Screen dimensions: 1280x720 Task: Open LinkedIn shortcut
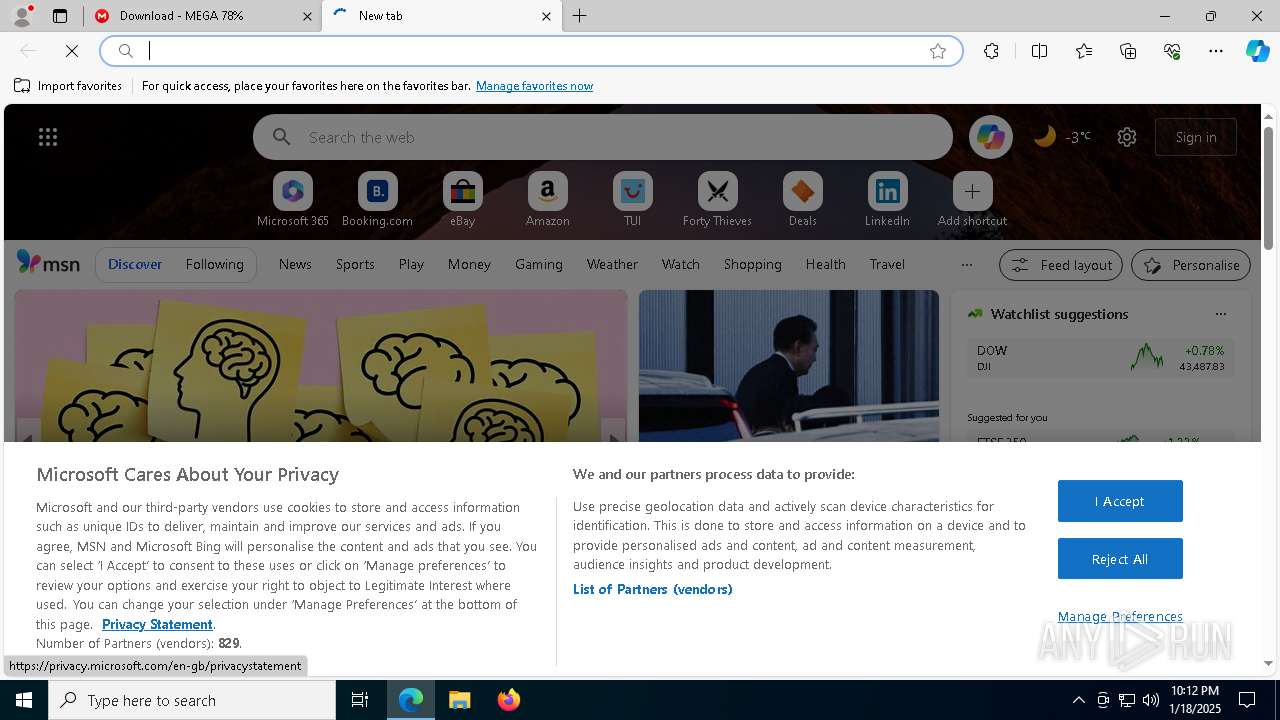pos(888,199)
